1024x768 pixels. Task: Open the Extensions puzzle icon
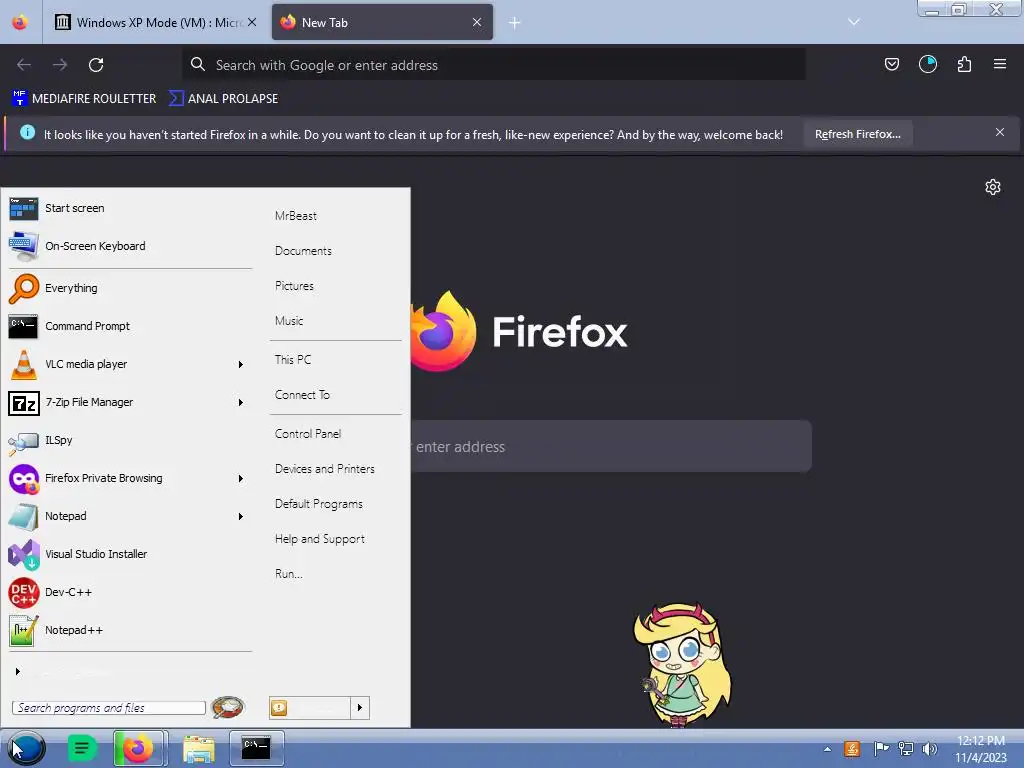[964, 64]
